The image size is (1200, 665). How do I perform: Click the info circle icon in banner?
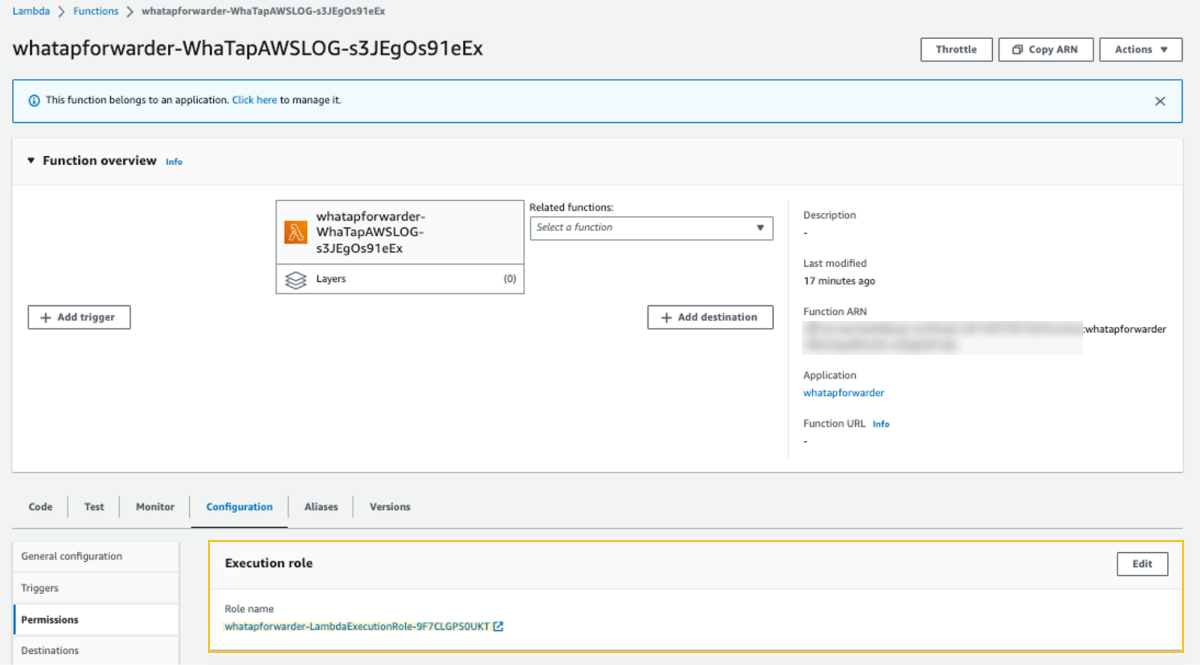(35, 101)
